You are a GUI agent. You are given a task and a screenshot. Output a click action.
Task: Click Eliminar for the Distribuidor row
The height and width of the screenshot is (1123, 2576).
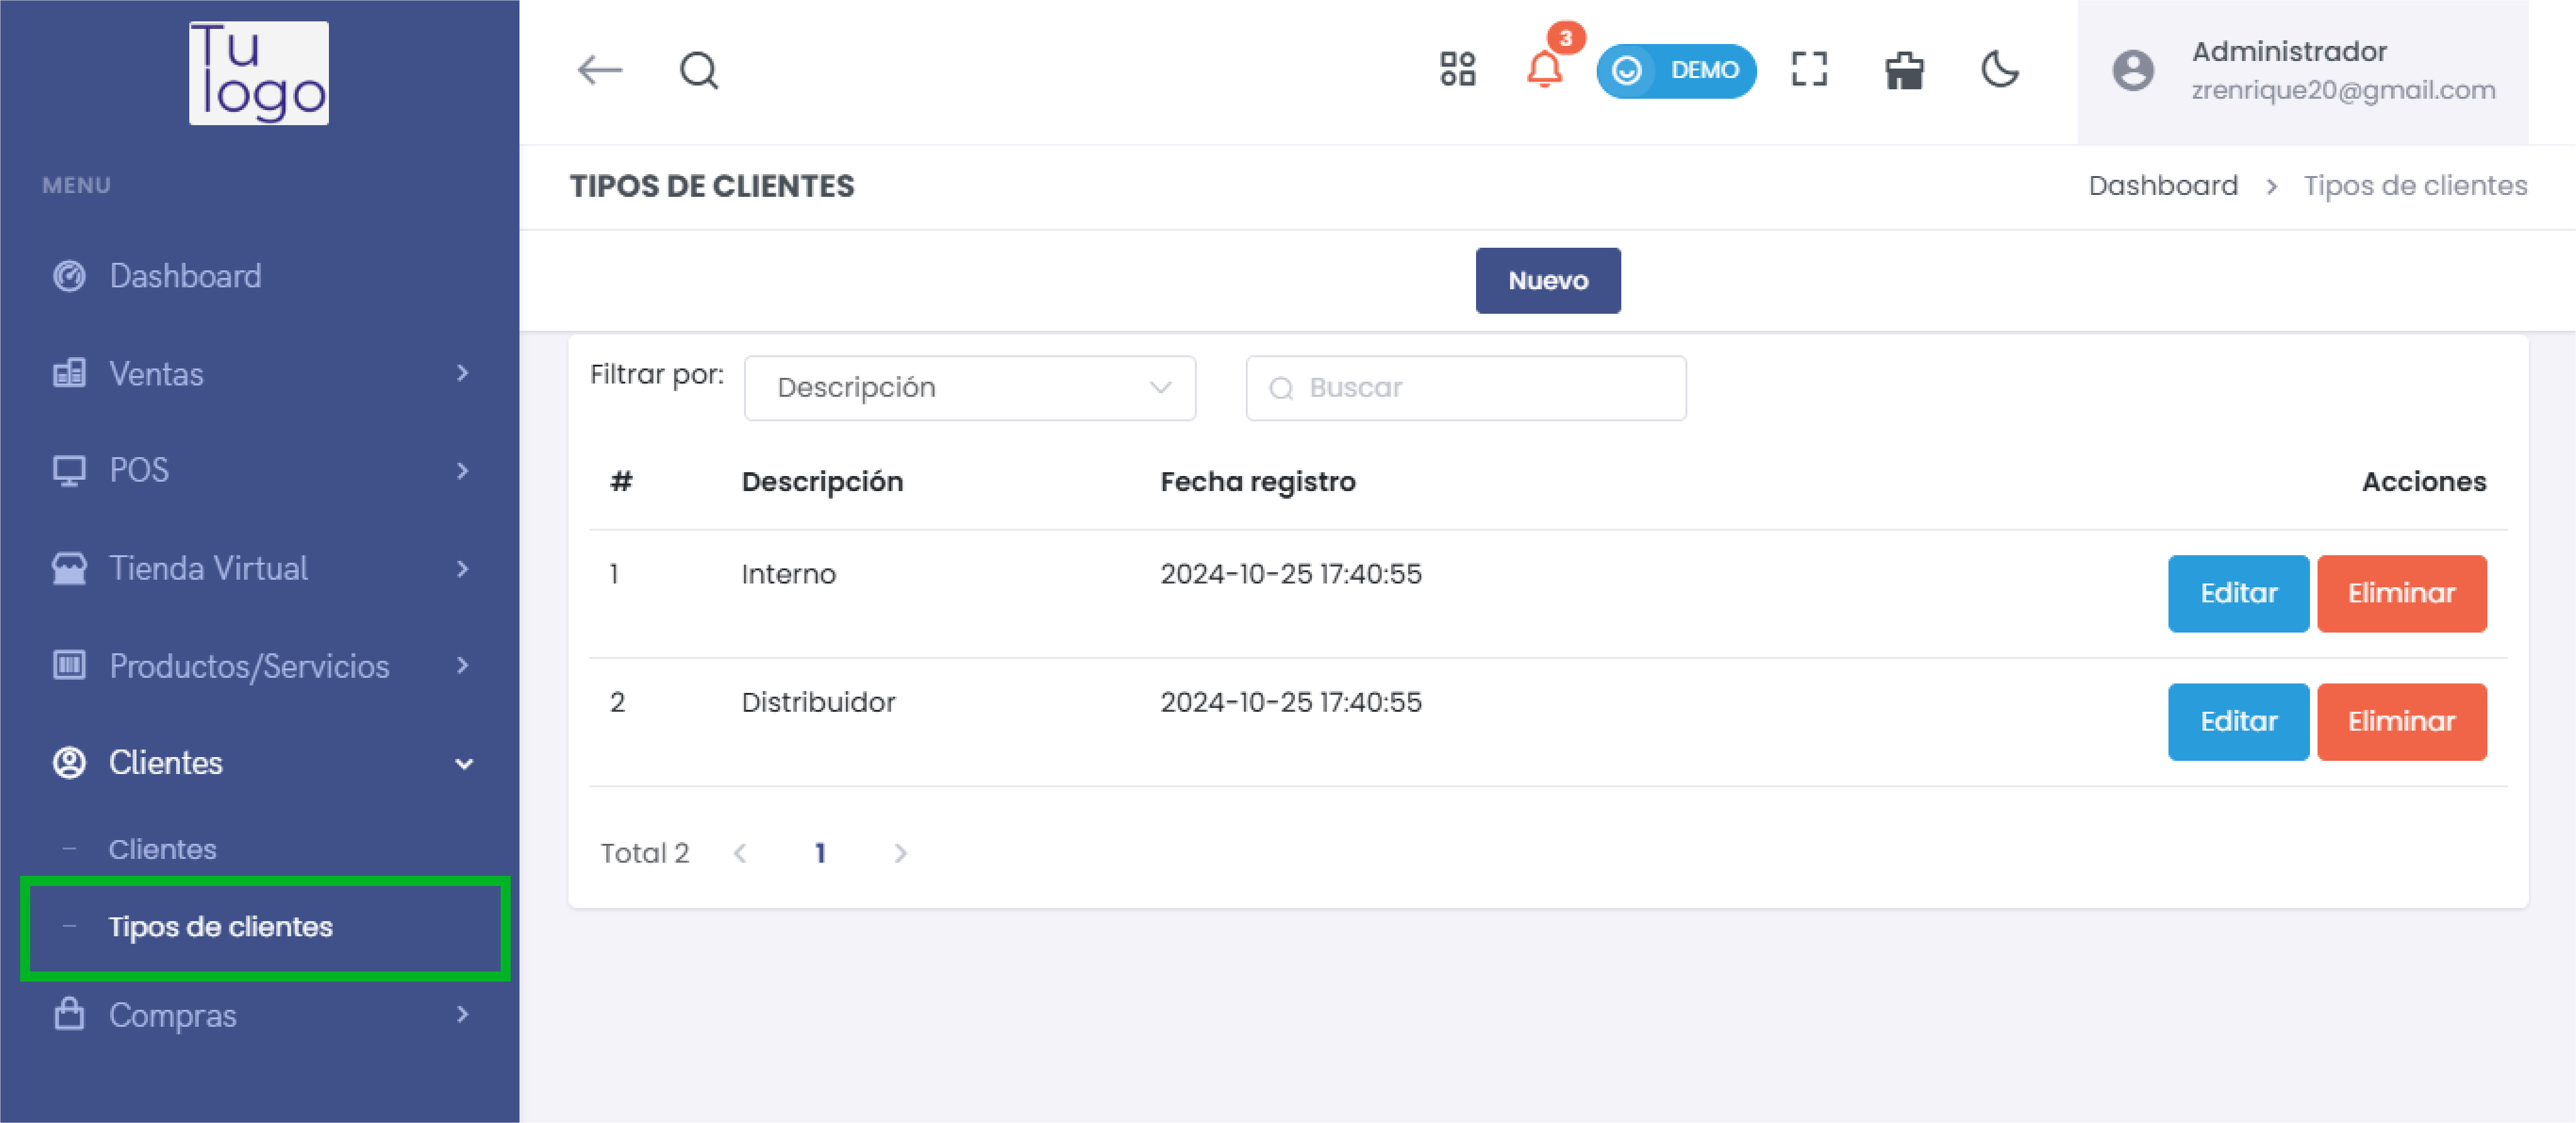2400,721
